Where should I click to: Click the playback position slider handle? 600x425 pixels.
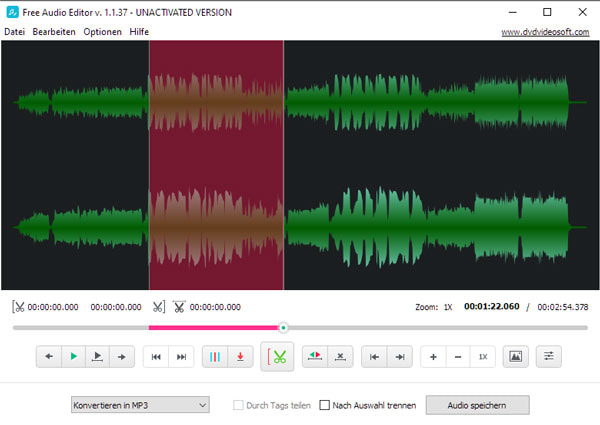tap(283, 327)
